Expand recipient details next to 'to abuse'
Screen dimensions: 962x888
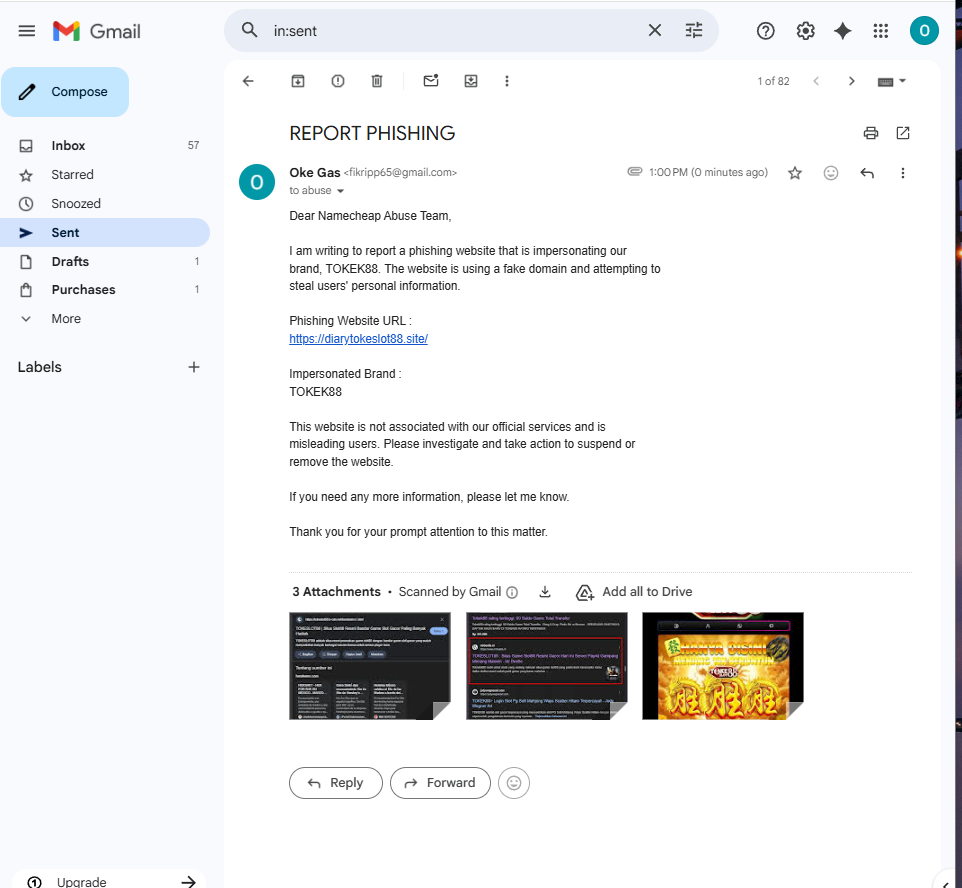[x=341, y=191]
